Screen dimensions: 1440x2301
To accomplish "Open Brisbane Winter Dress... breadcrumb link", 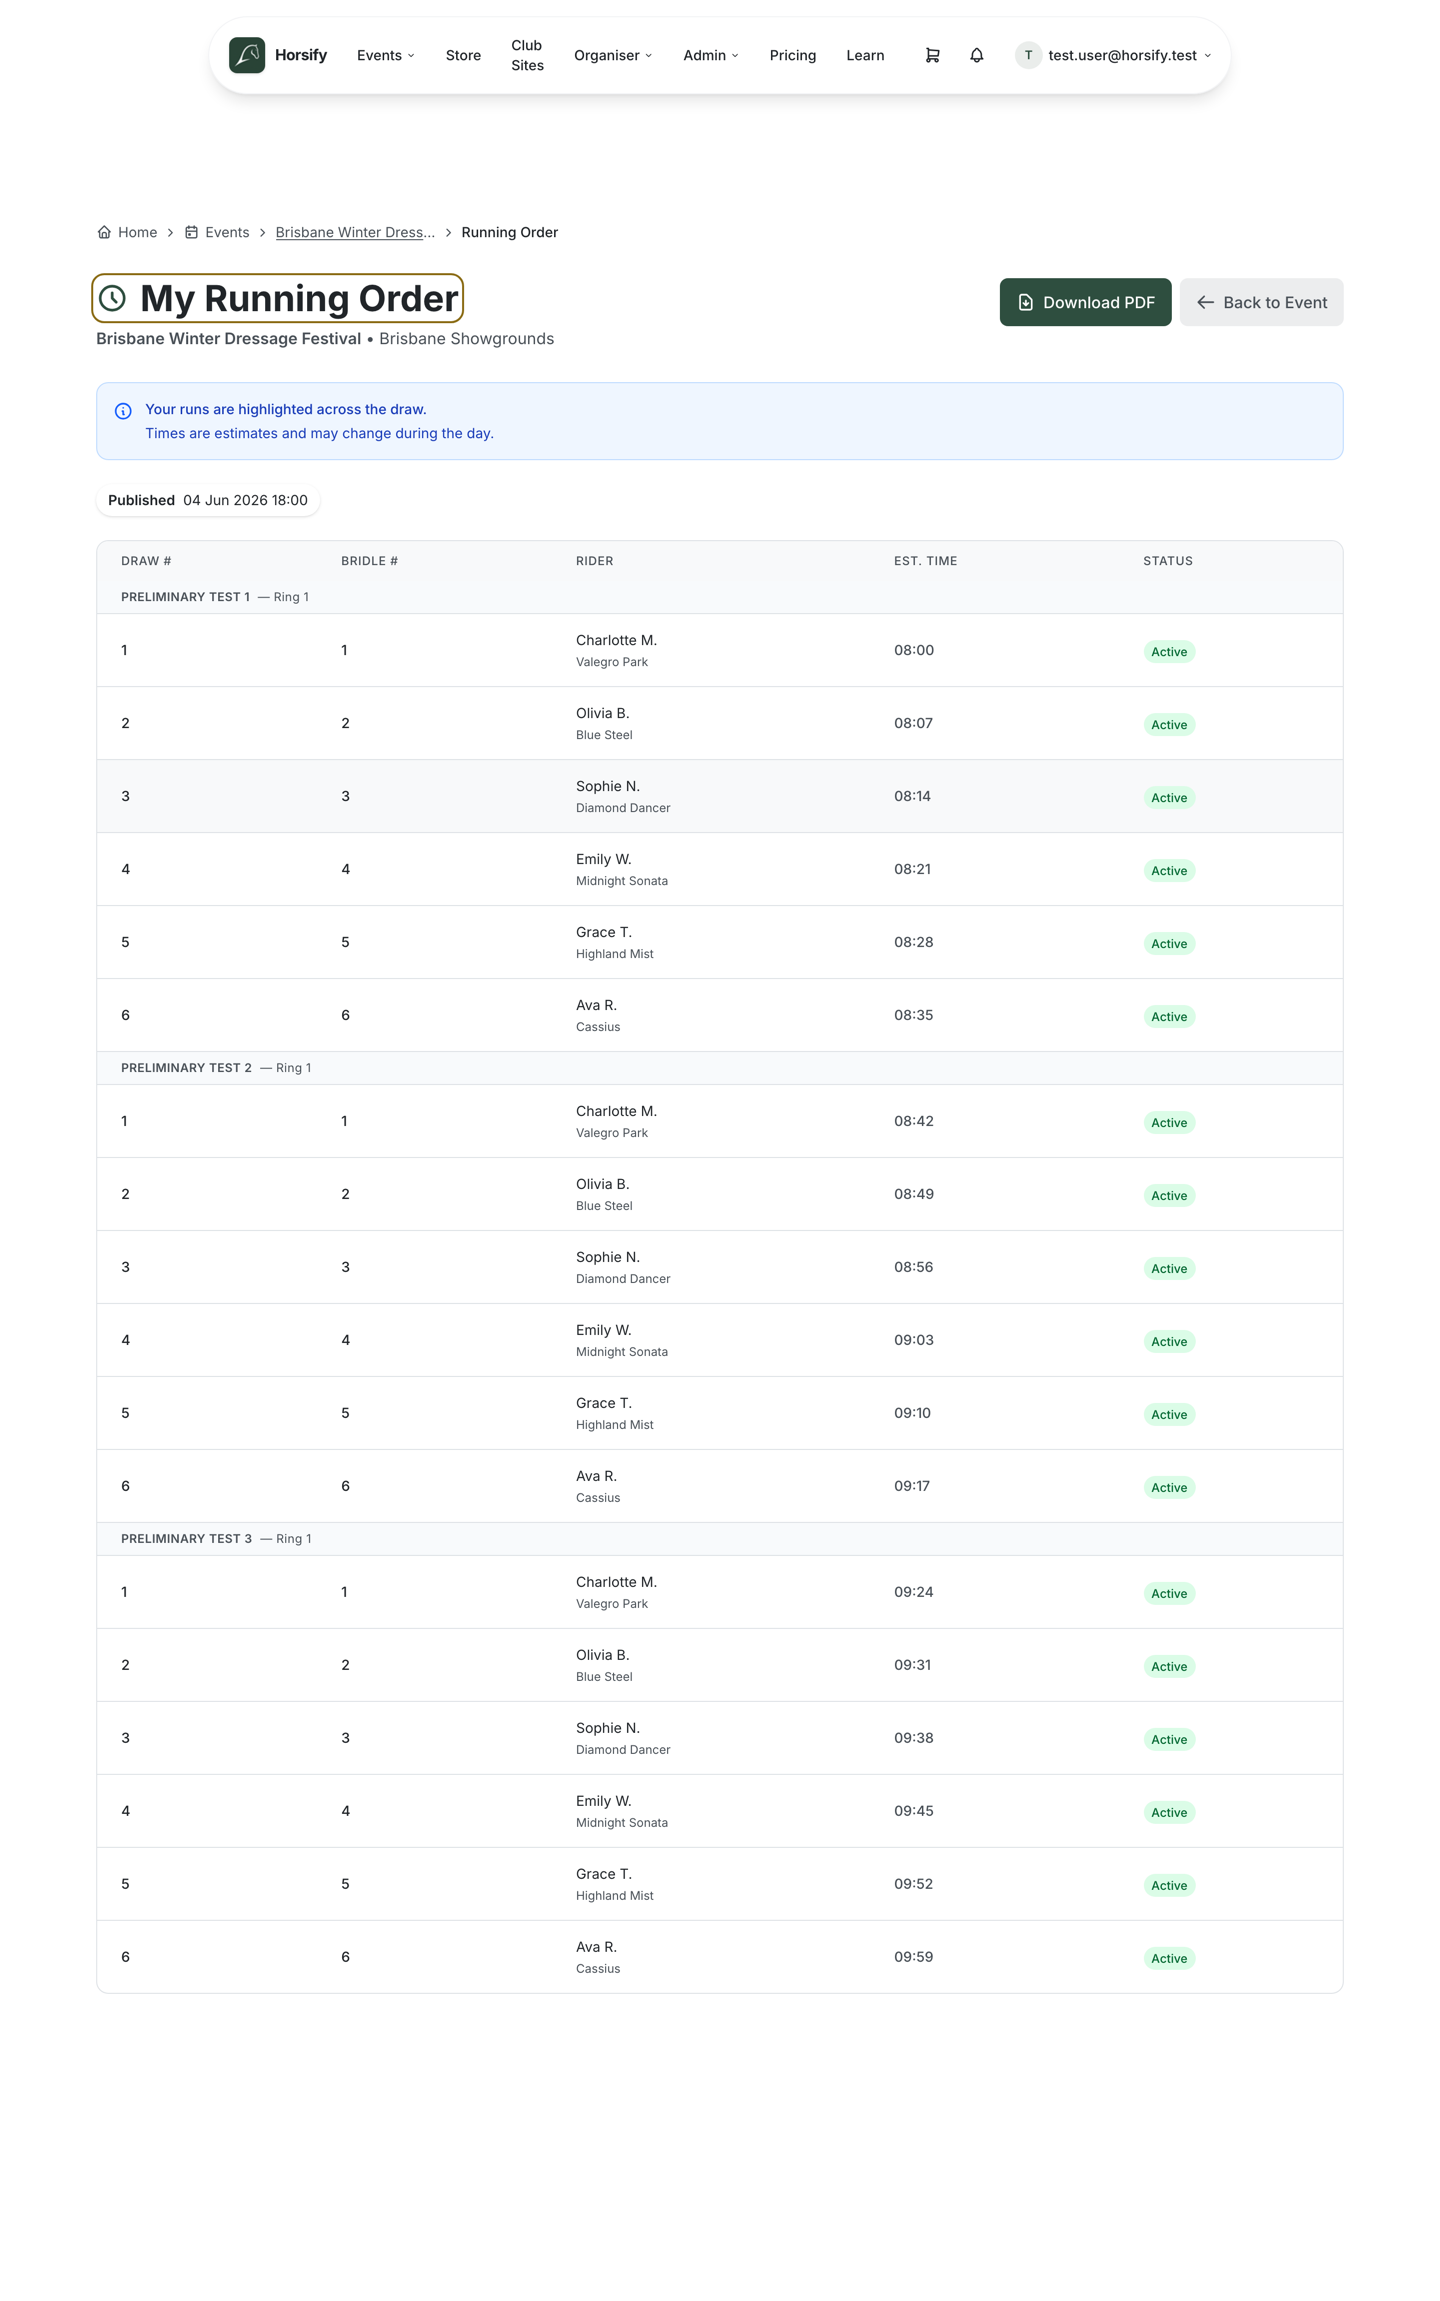I will (x=355, y=232).
